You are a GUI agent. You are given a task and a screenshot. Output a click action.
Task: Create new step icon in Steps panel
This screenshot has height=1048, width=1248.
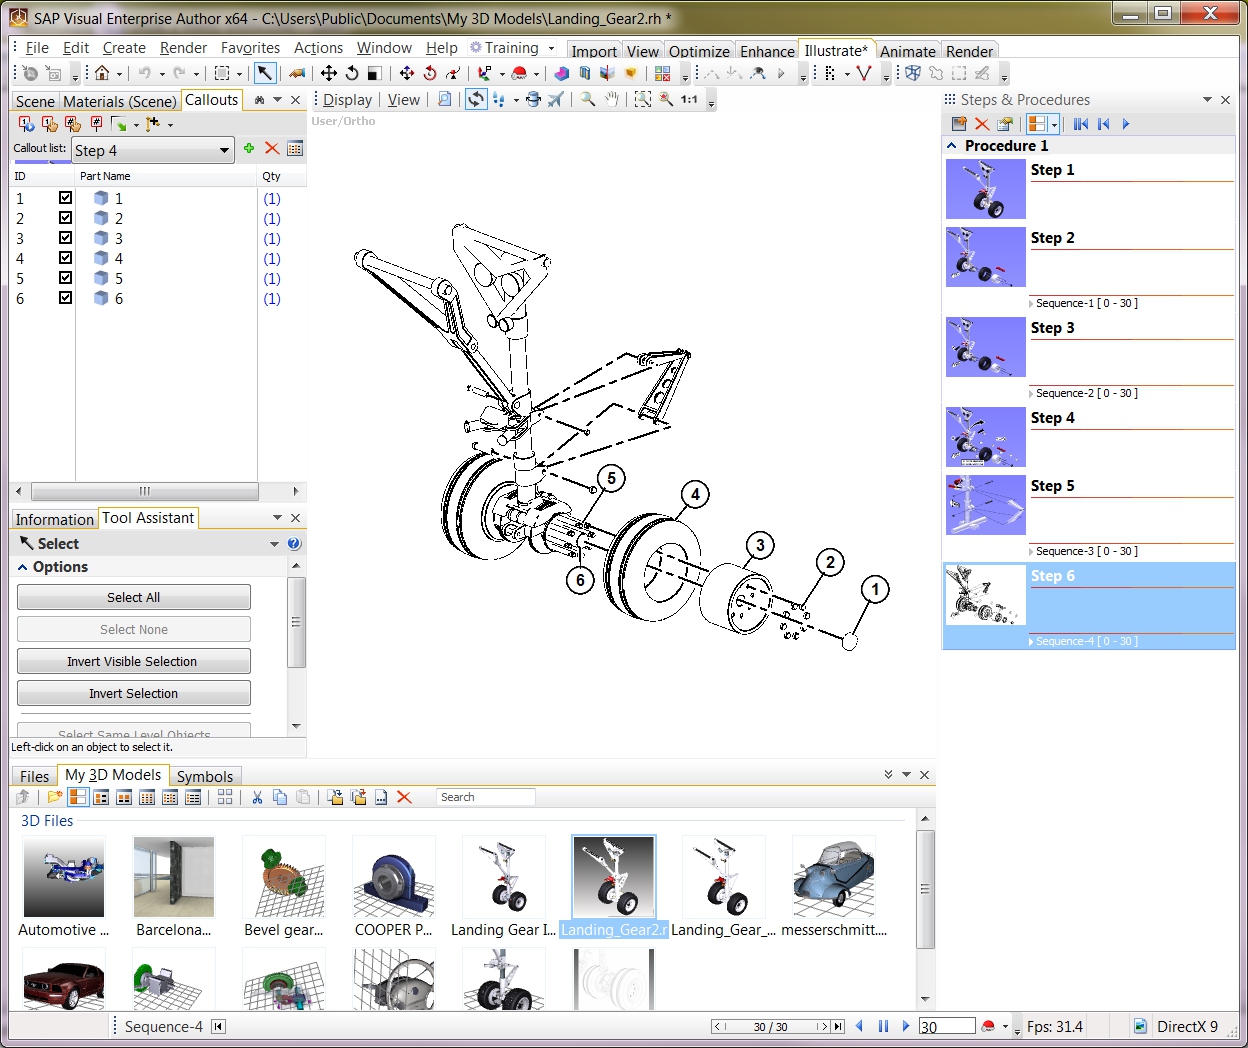point(959,124)
